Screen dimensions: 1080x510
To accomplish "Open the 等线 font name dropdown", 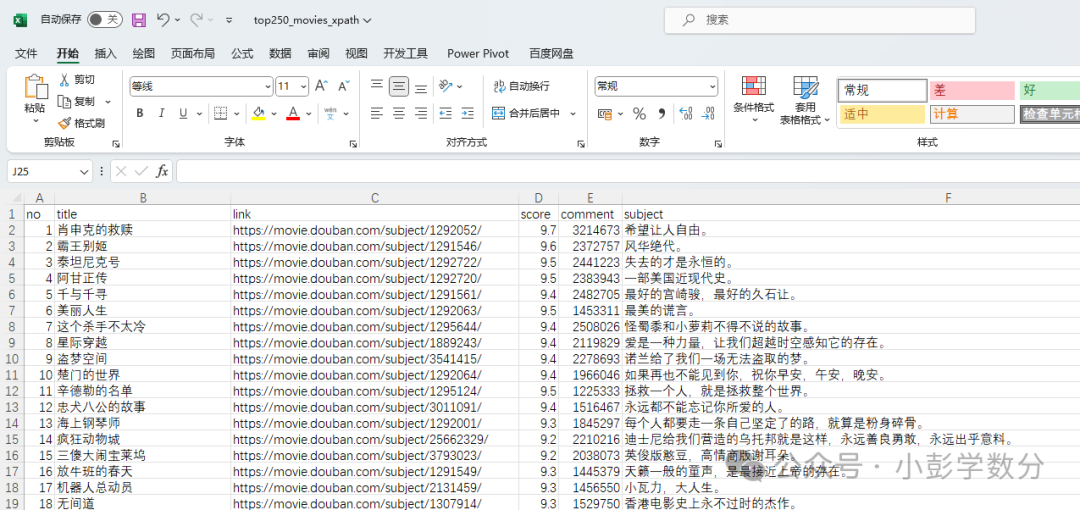I will (268, 87).
